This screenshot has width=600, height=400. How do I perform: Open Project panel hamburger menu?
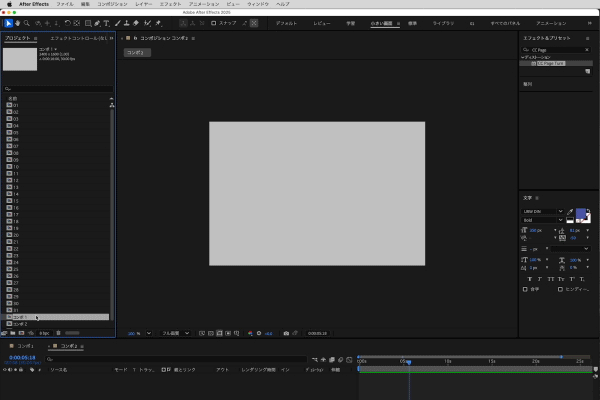click(35, 38)
